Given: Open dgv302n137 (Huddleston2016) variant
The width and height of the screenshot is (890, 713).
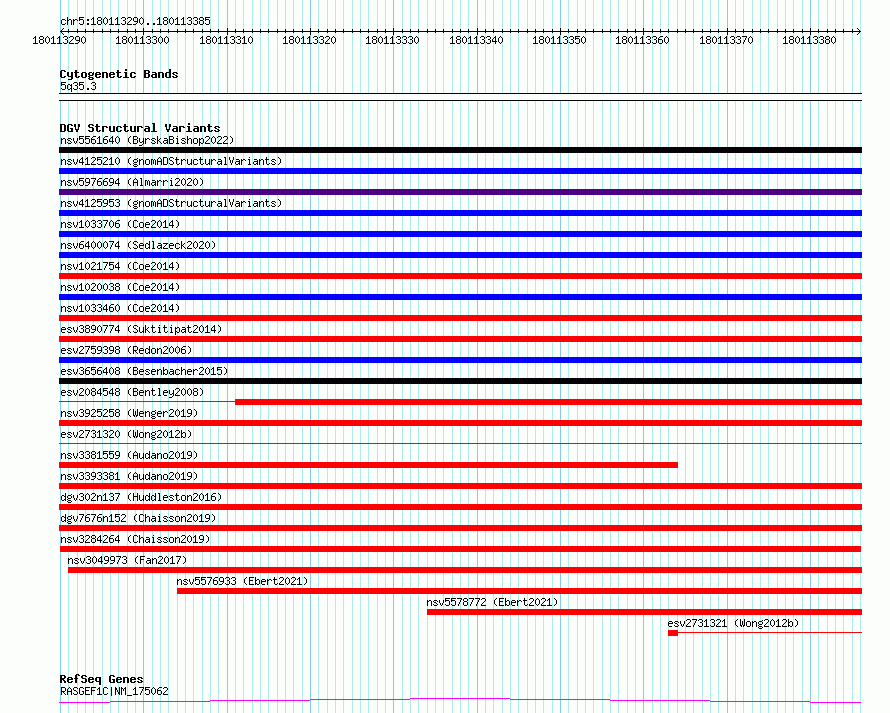Looking at the screenshot, I should pyautogui.click(x=141, y=497).
